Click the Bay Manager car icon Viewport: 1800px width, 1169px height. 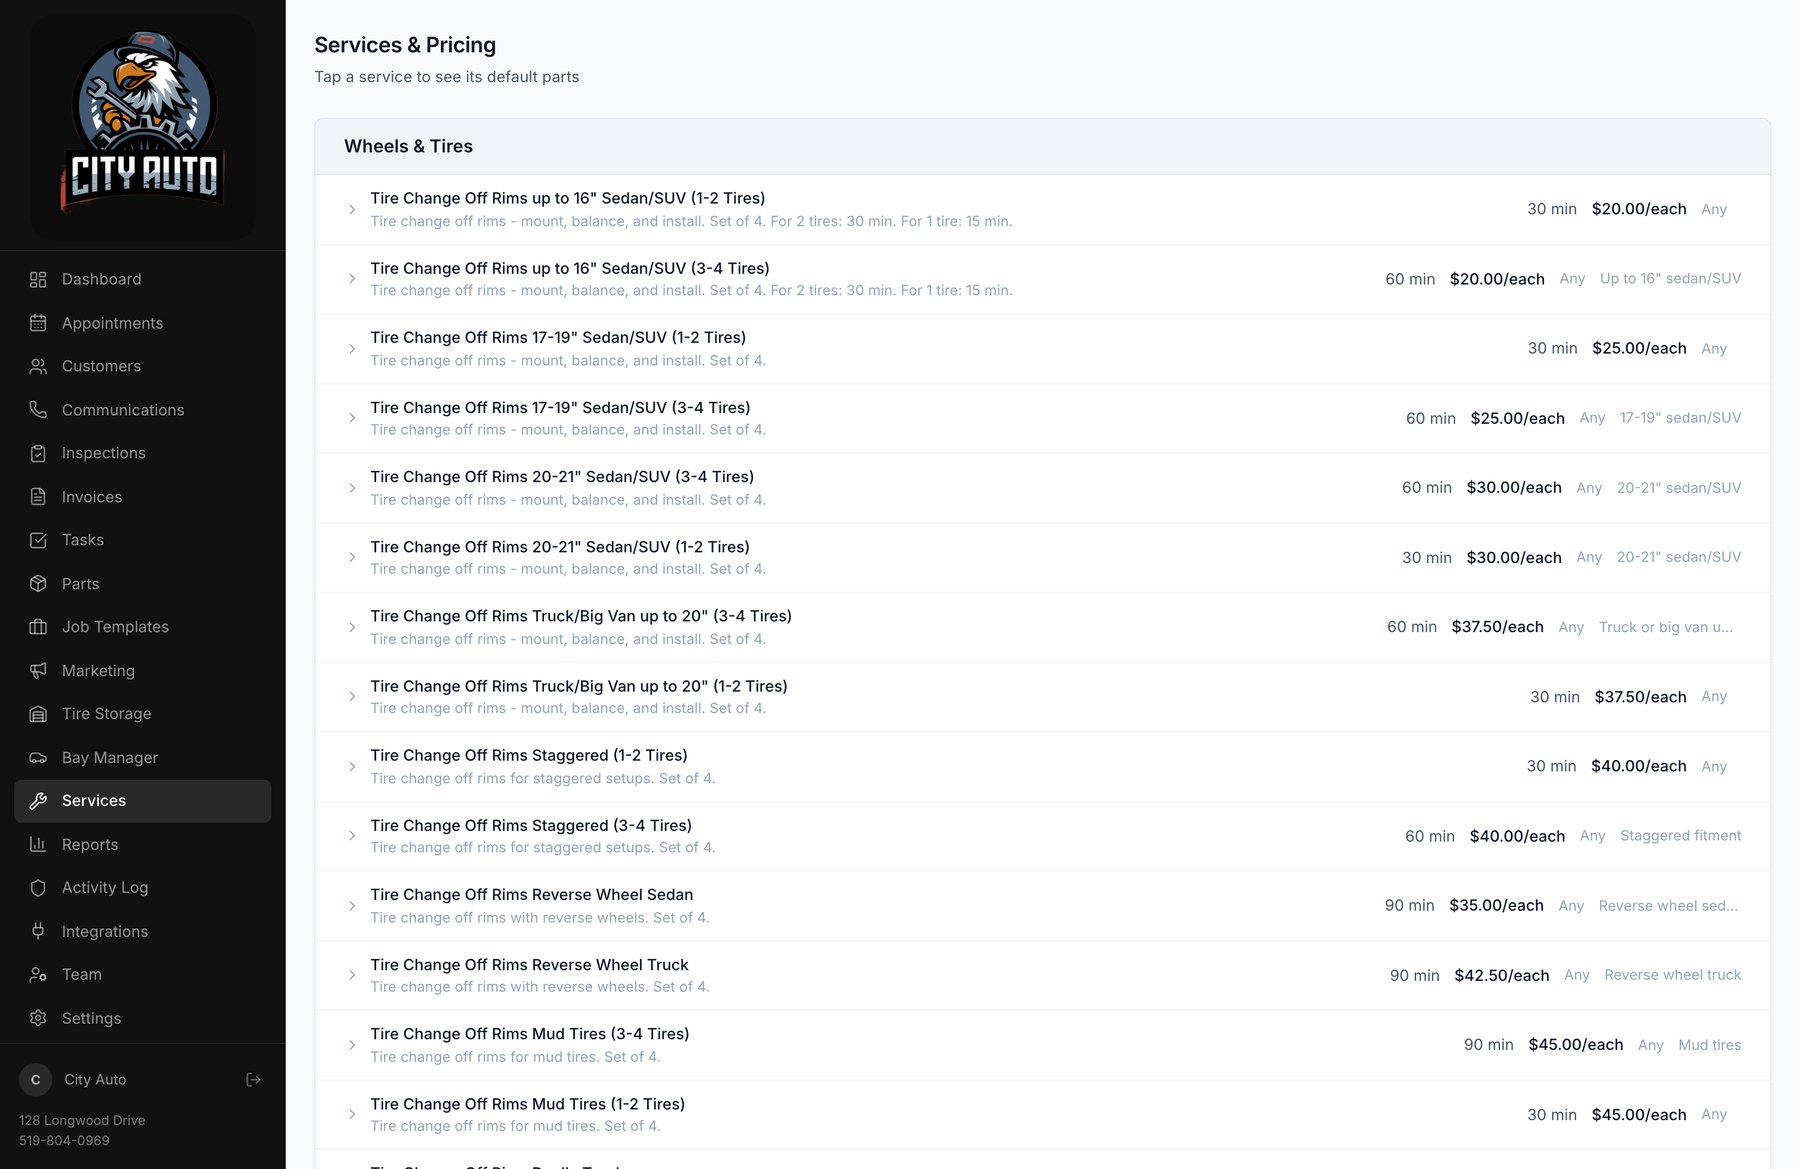[x=38, y=758]
